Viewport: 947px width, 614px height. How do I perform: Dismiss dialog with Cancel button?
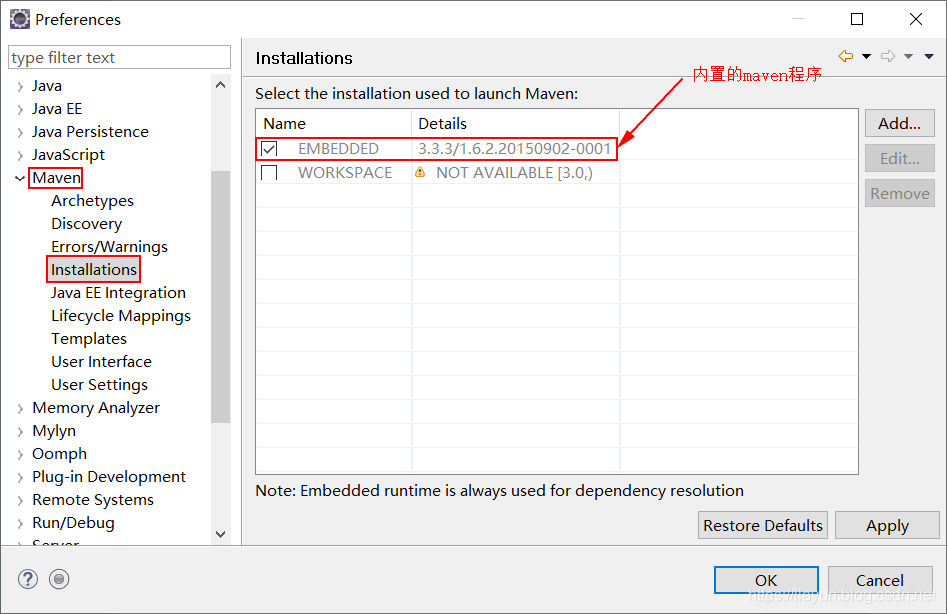point(880,580)
